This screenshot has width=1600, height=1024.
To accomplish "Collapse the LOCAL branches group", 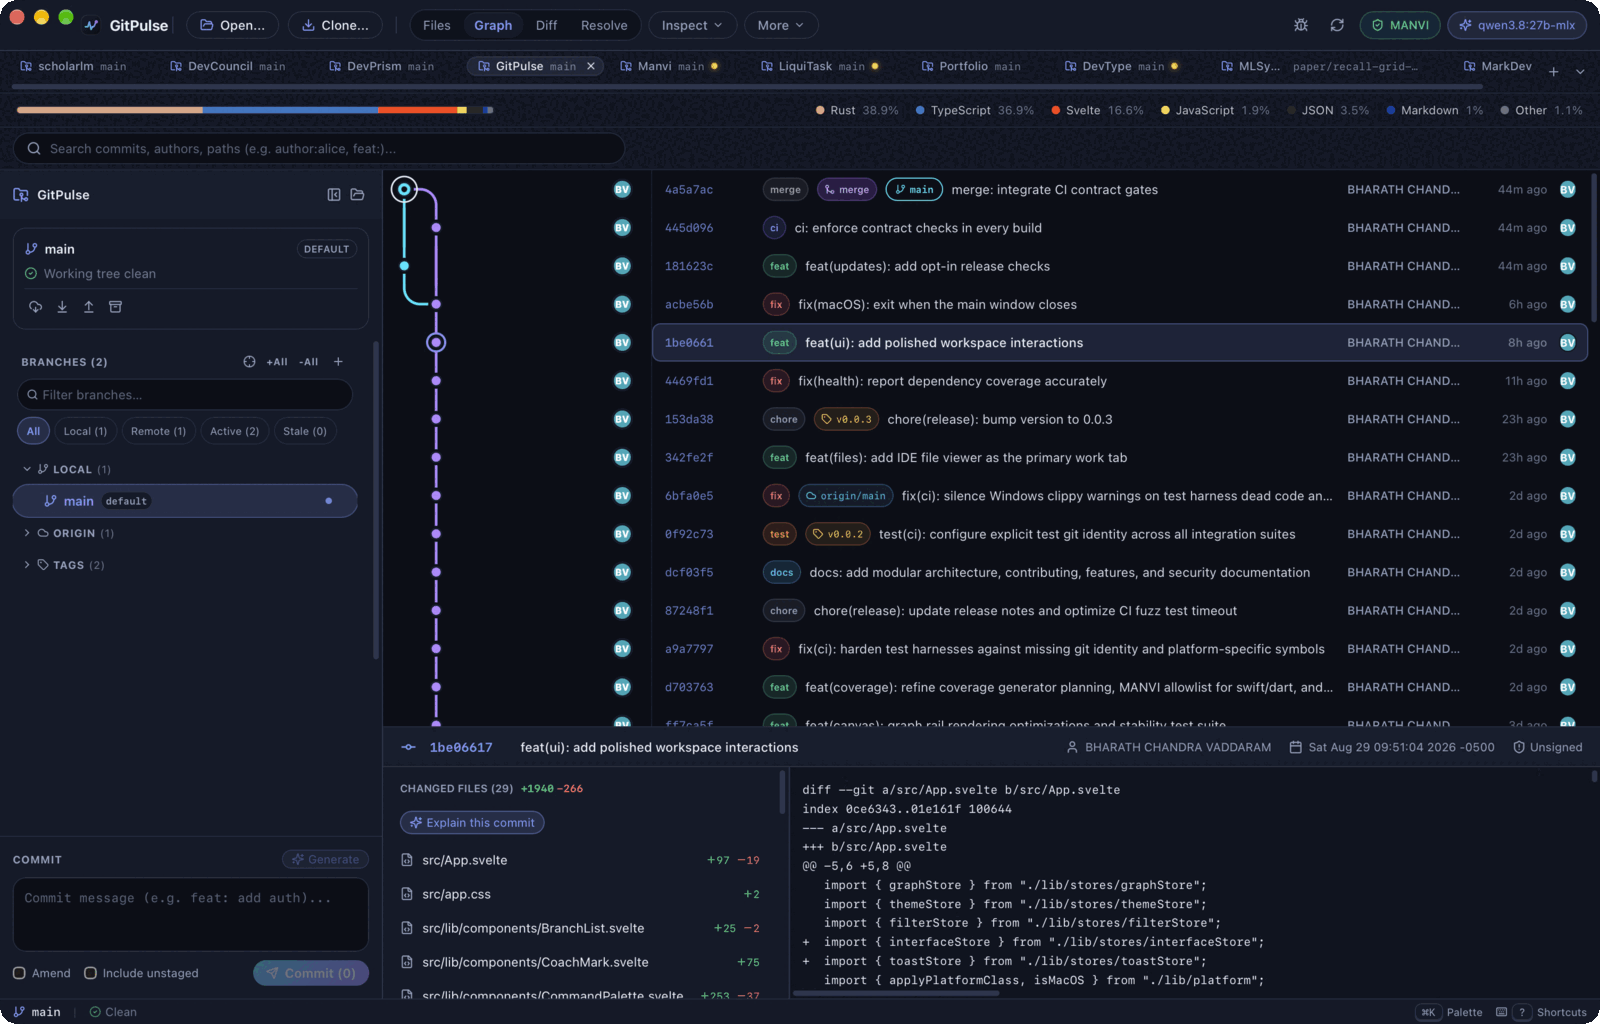I will [x=27, y=469].
